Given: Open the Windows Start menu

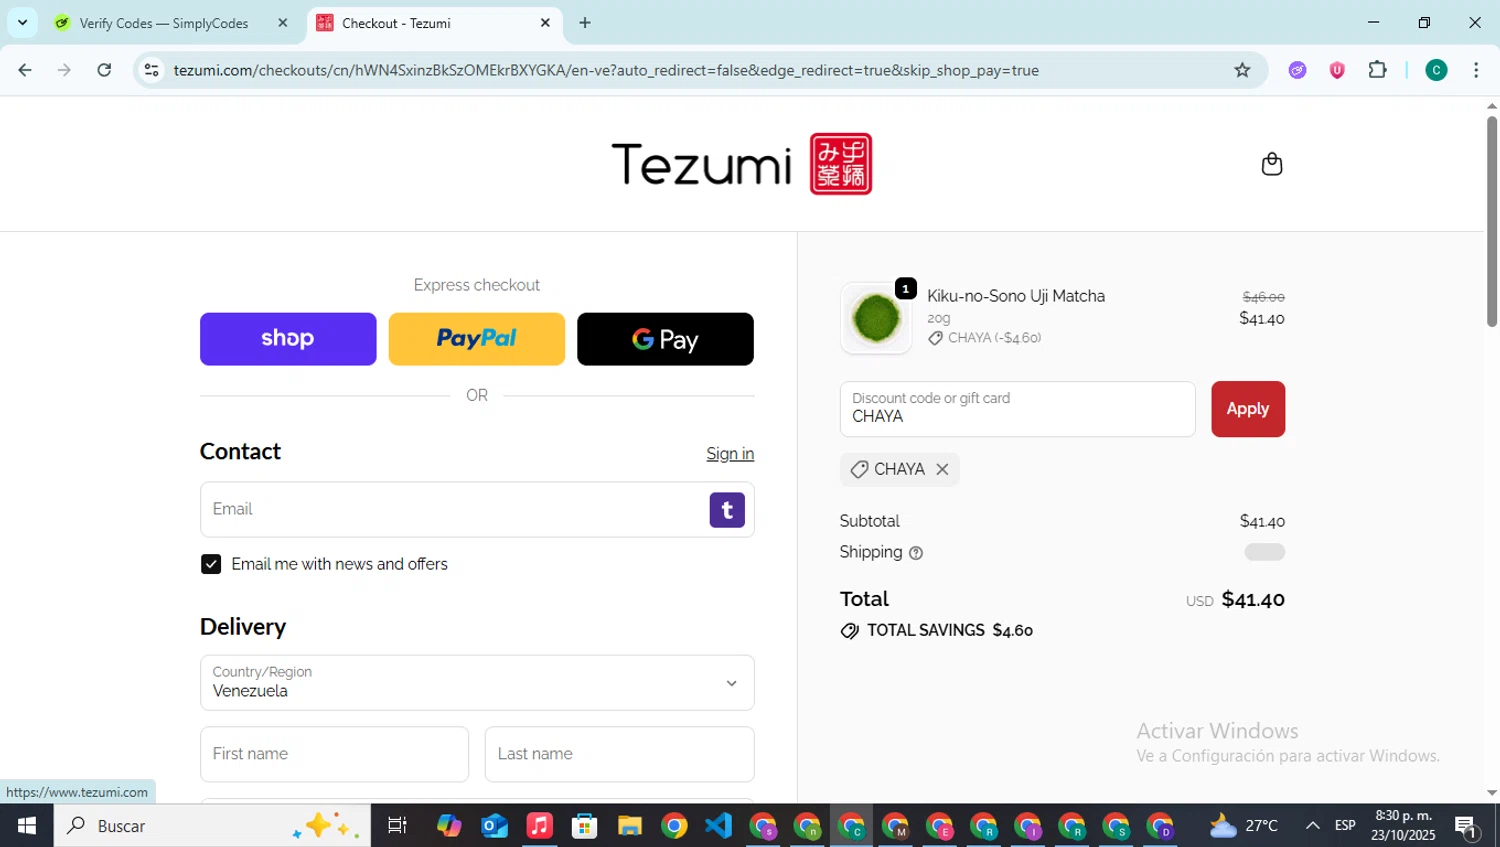Looking at the screenshot, I should [27, 826].
